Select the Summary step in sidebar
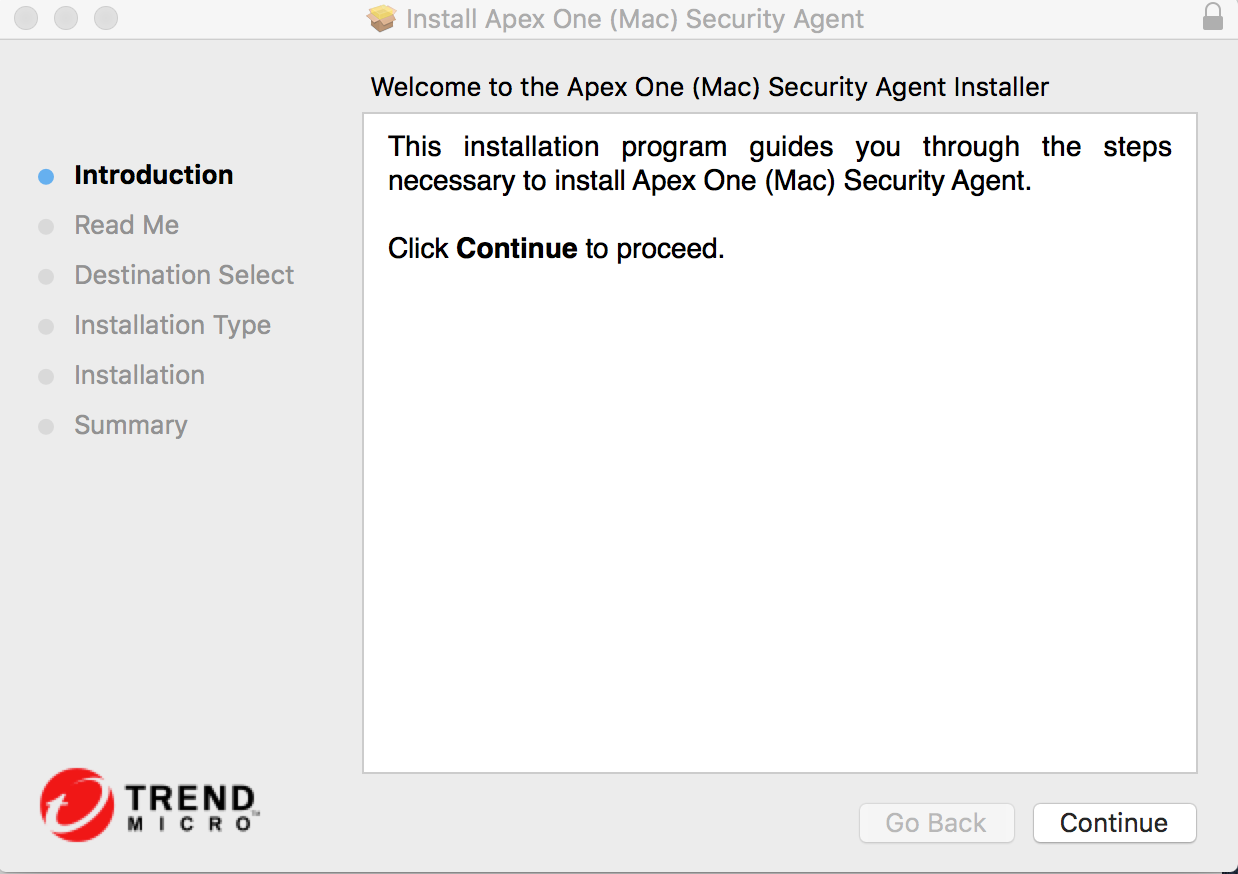Screen dimensions: 1238x874 [131, 426]
